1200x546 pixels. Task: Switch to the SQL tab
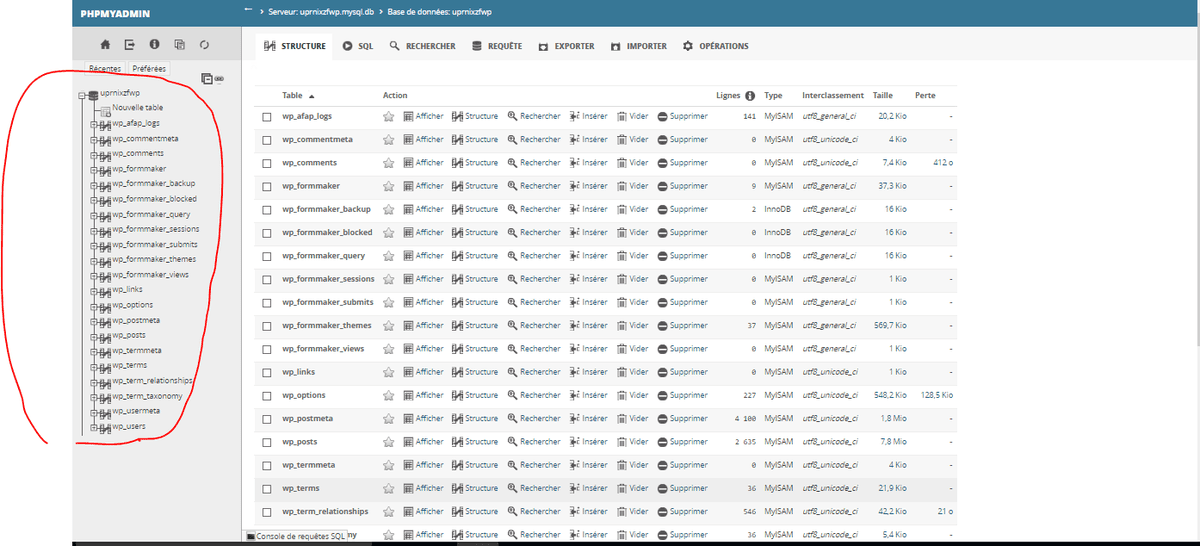coord(358,46)
